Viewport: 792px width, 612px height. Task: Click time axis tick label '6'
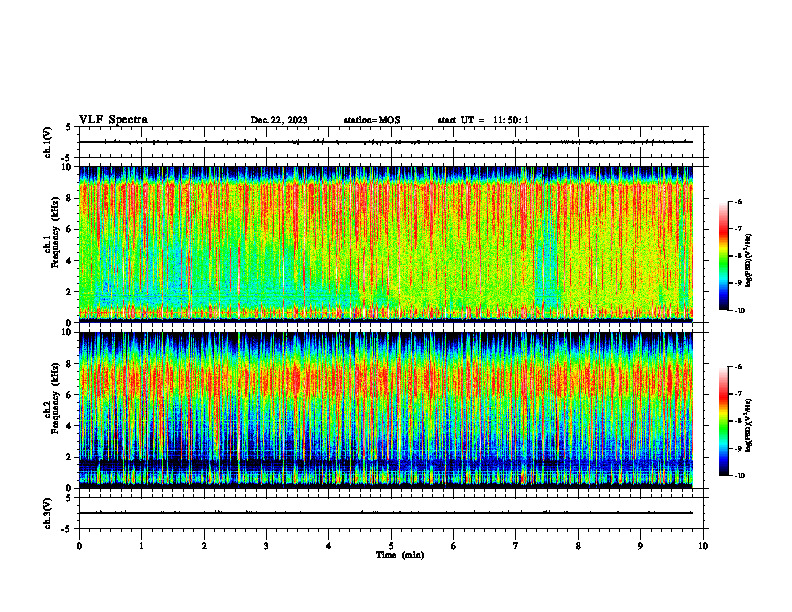click(x=453, y=546)
